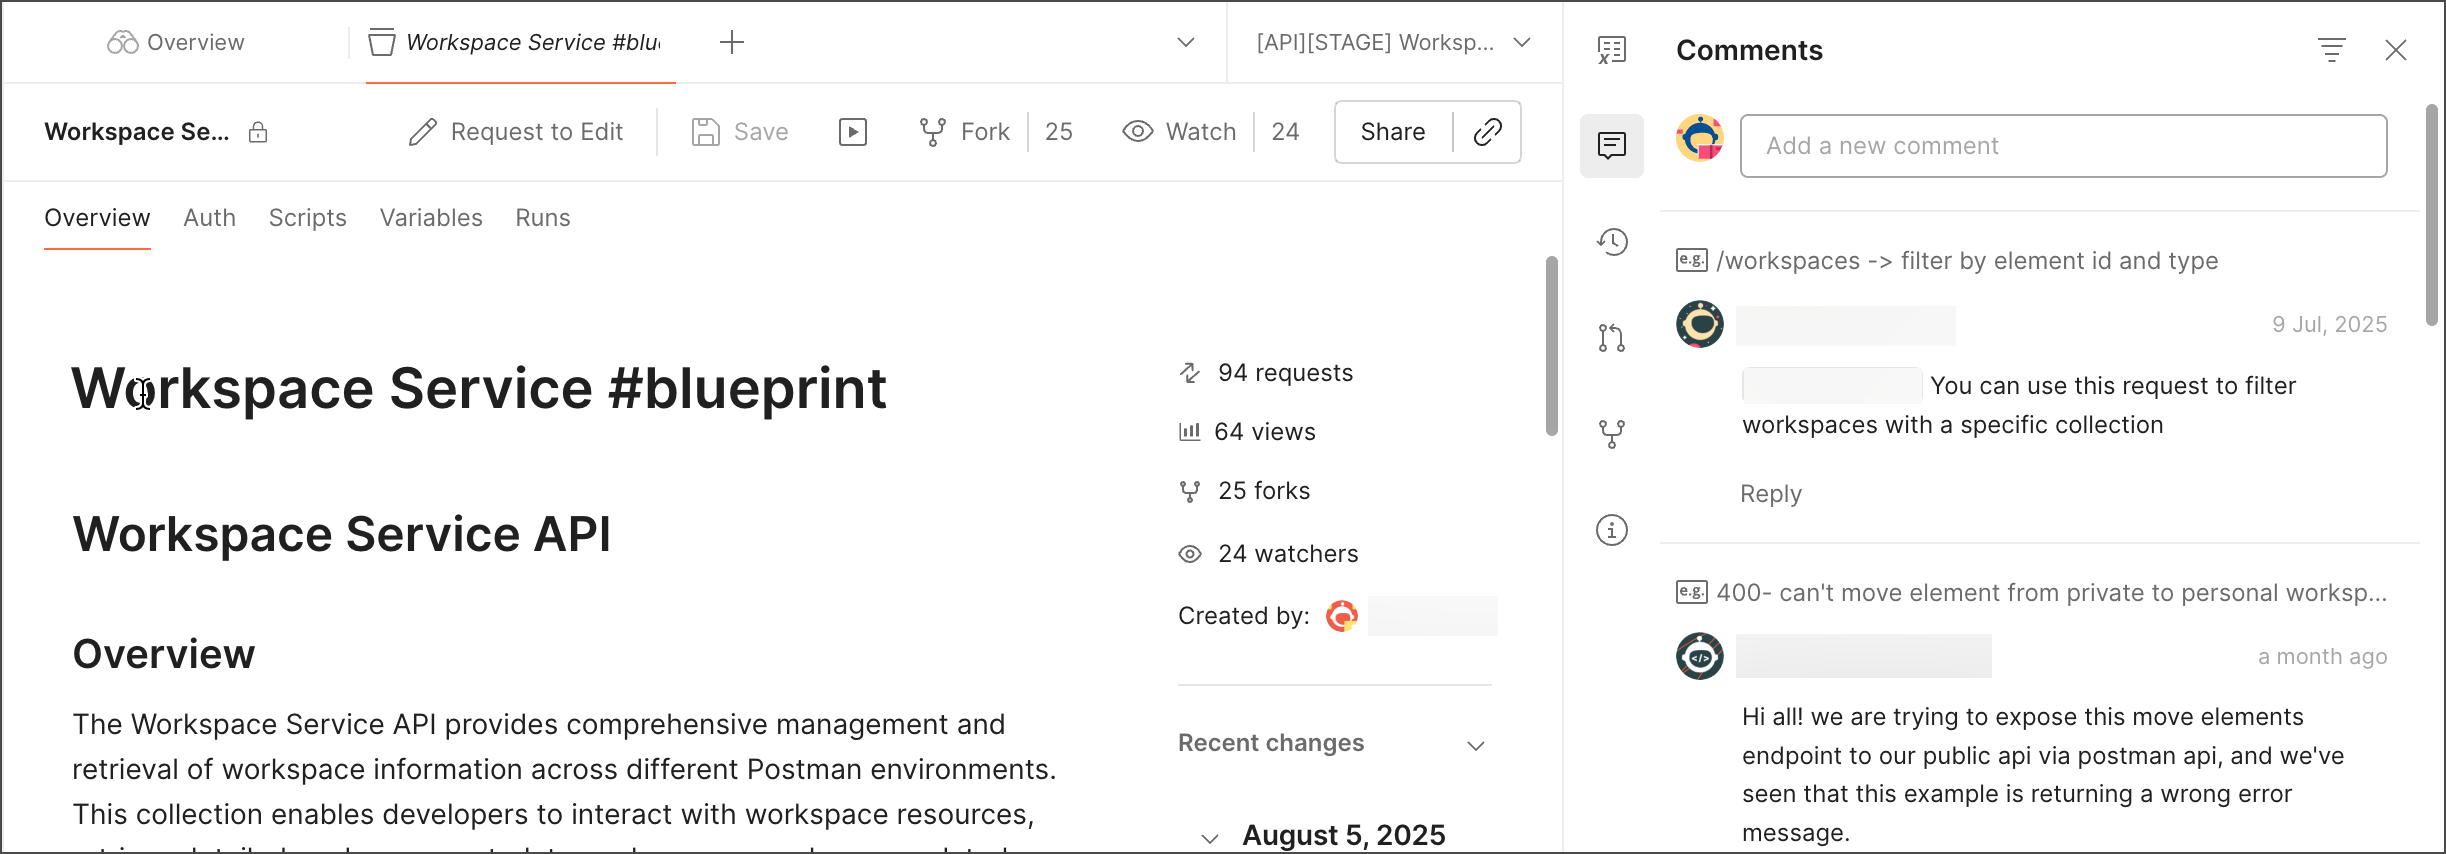Open fork count 25
Screen dimensions: 2446x854
click(1059, 132)
